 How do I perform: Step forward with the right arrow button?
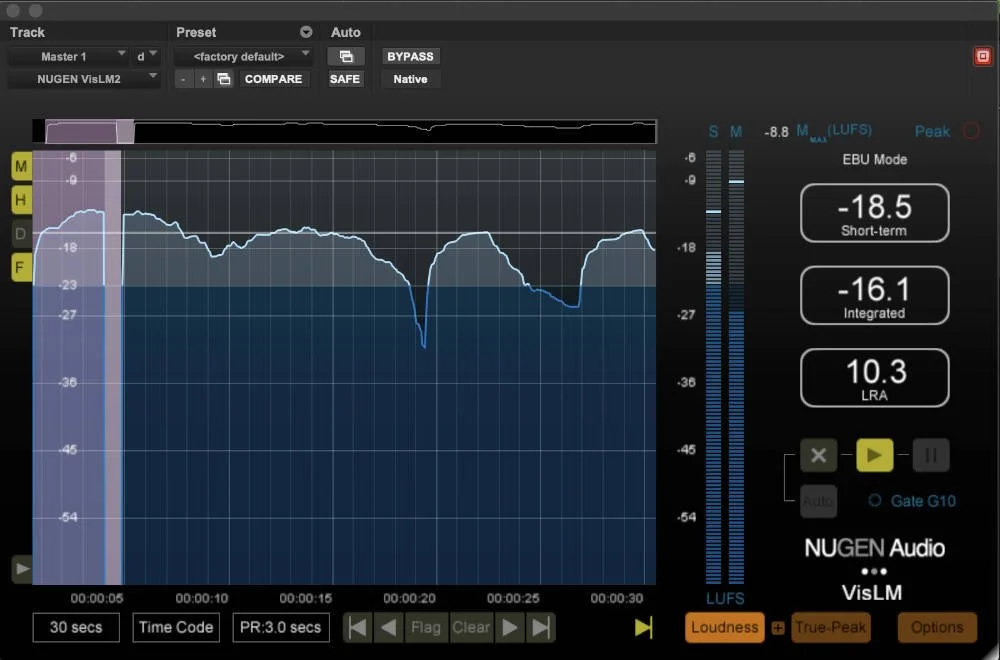510,627
